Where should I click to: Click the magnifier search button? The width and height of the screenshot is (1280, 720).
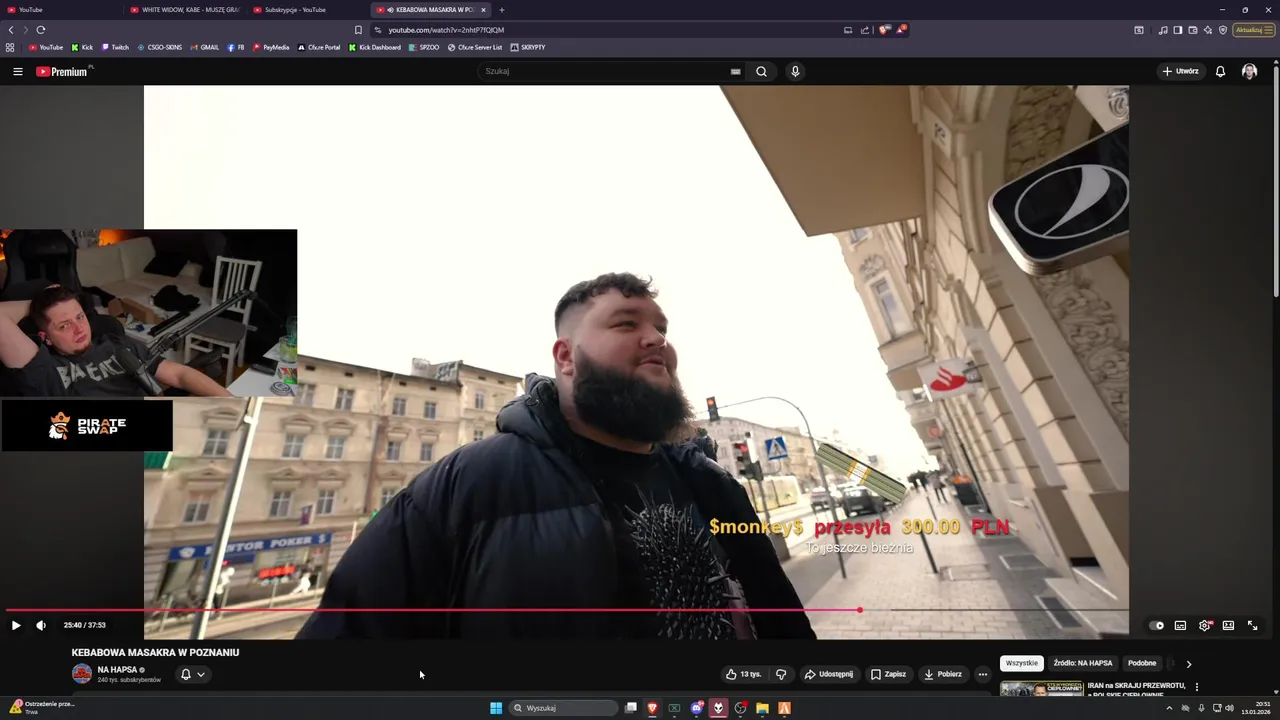pyautogui.click(x=761, y=71)
